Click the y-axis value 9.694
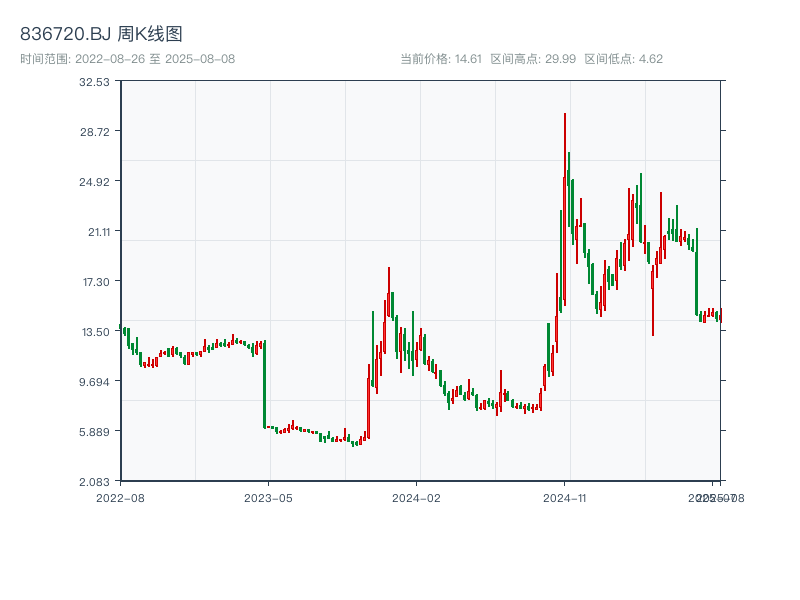 pyautogui.click(x=94, y=382)
